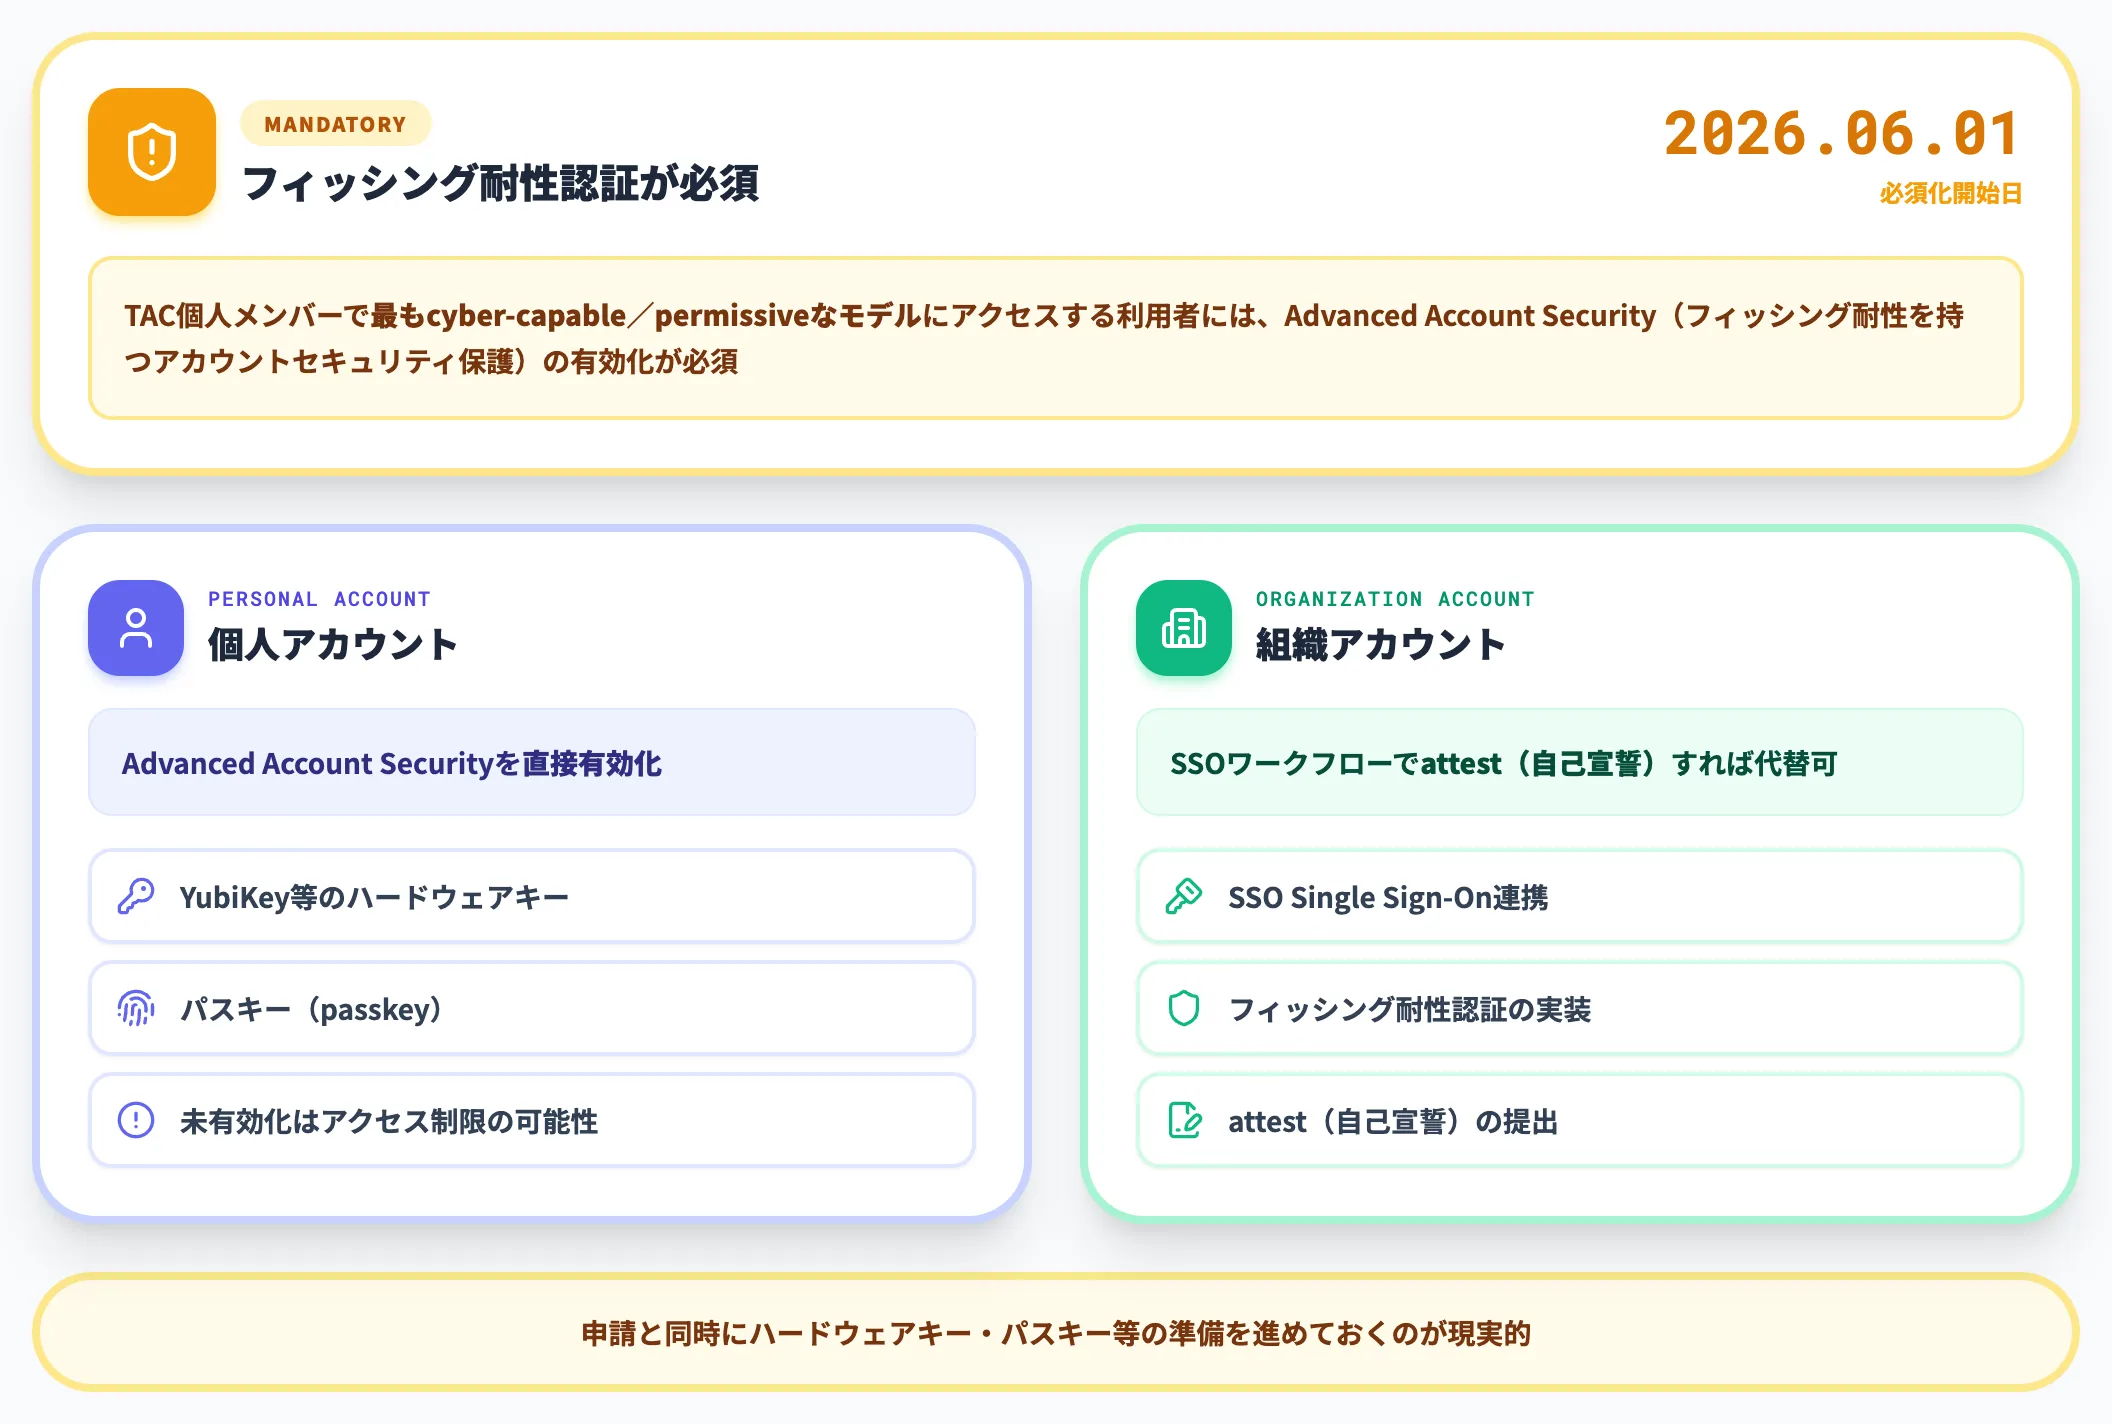The height and width of the screenshot is (1424, 2112).
Task: Click the 個人アカウント heading
Action: click(332, 645)
